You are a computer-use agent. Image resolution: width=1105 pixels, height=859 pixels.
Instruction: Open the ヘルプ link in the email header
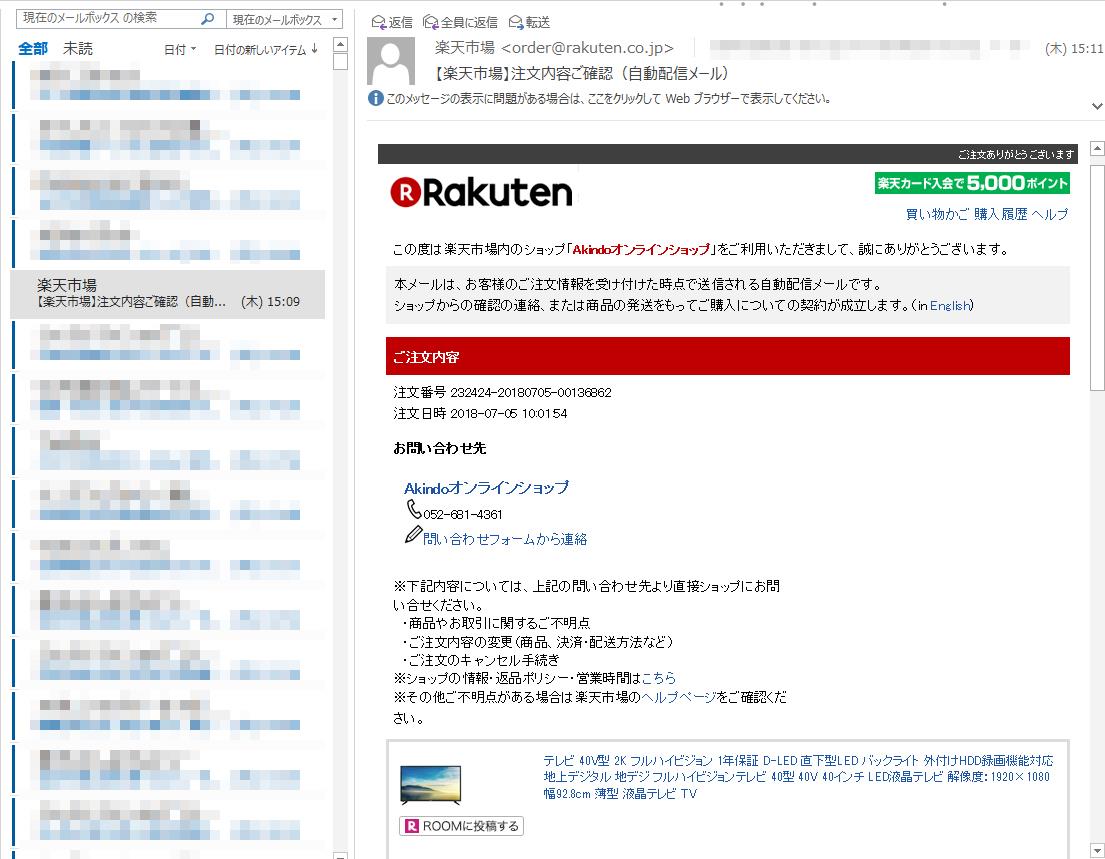(x=1049, y=214)
